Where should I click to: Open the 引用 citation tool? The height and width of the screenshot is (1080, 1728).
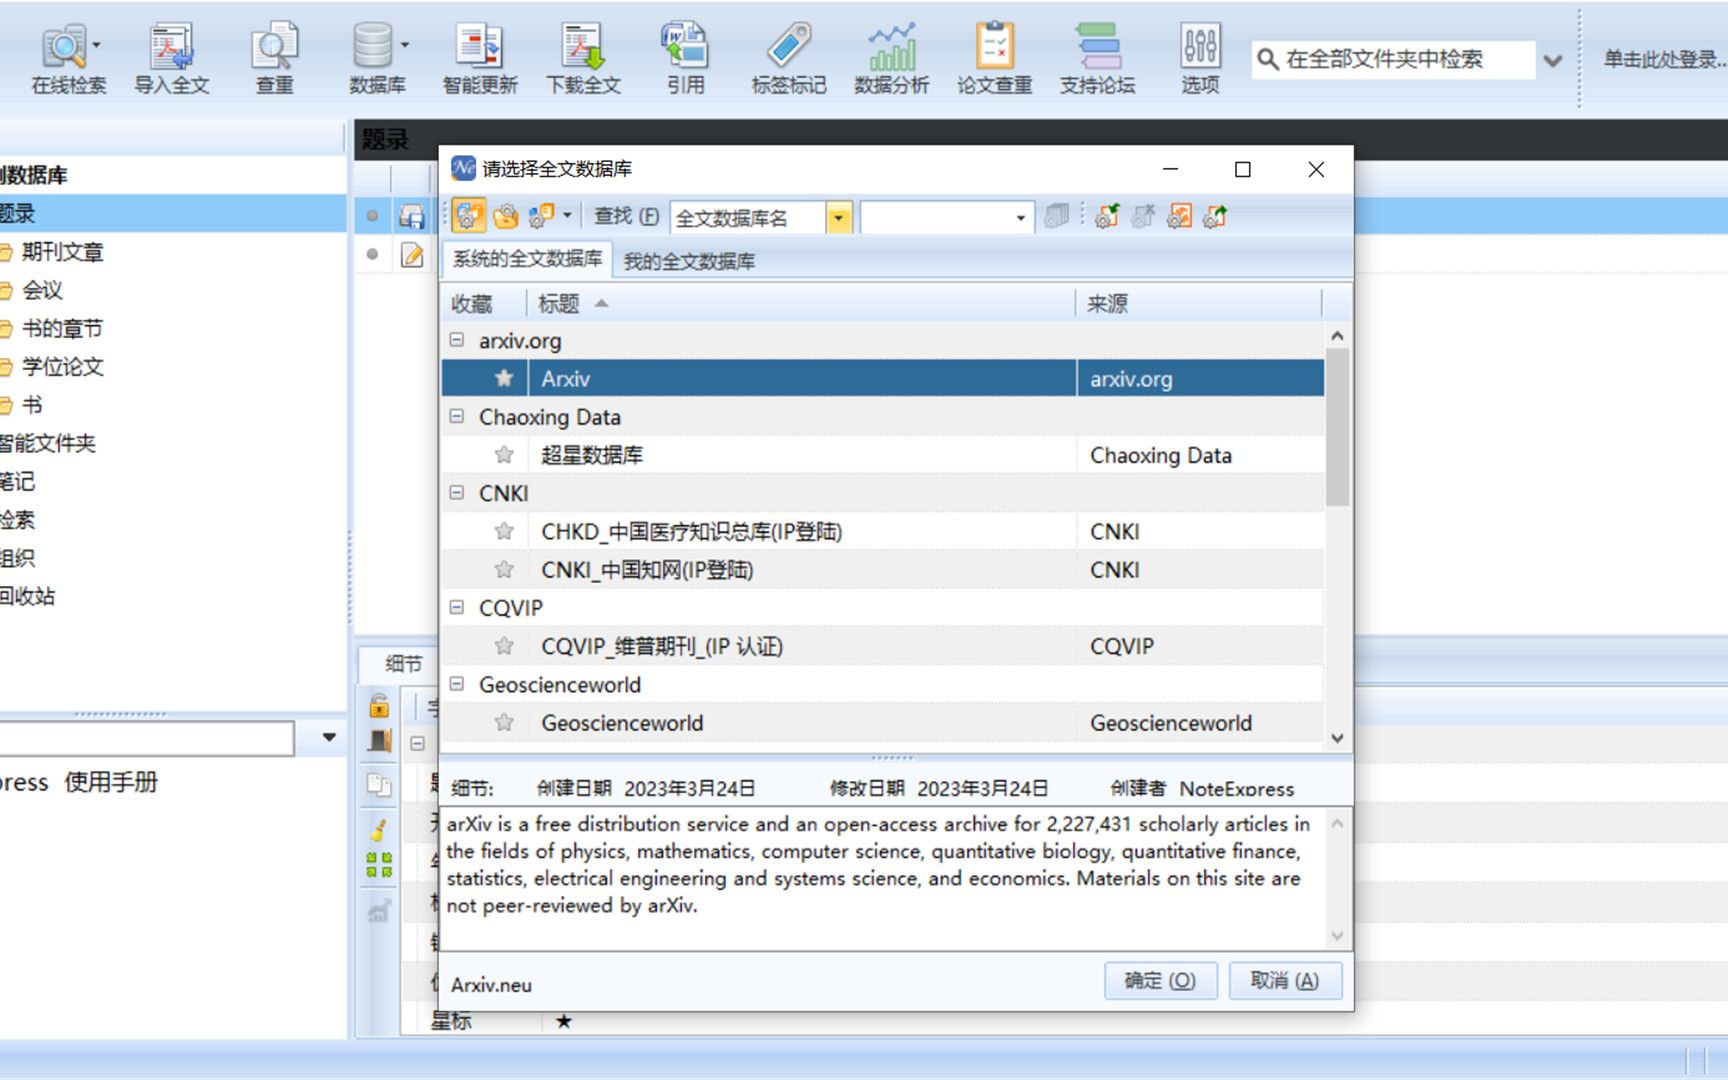click(x=685, y=59)
